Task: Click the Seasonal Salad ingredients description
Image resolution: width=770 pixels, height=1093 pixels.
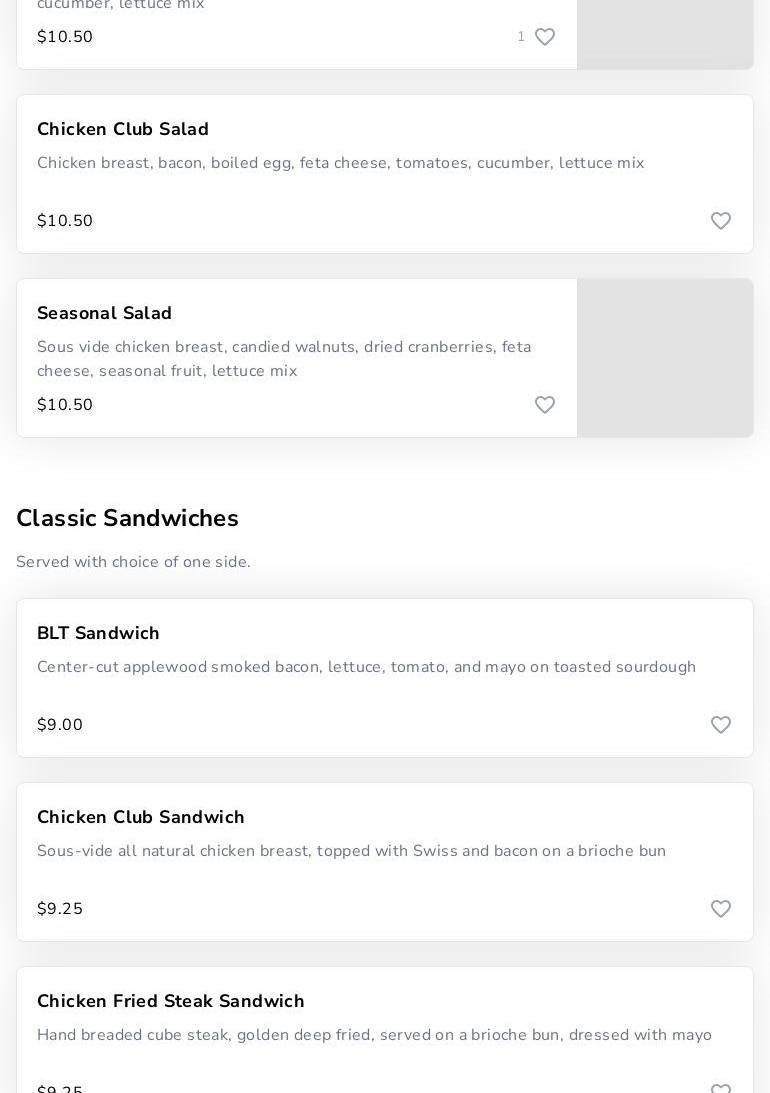Action: click(x=284, y=359)
